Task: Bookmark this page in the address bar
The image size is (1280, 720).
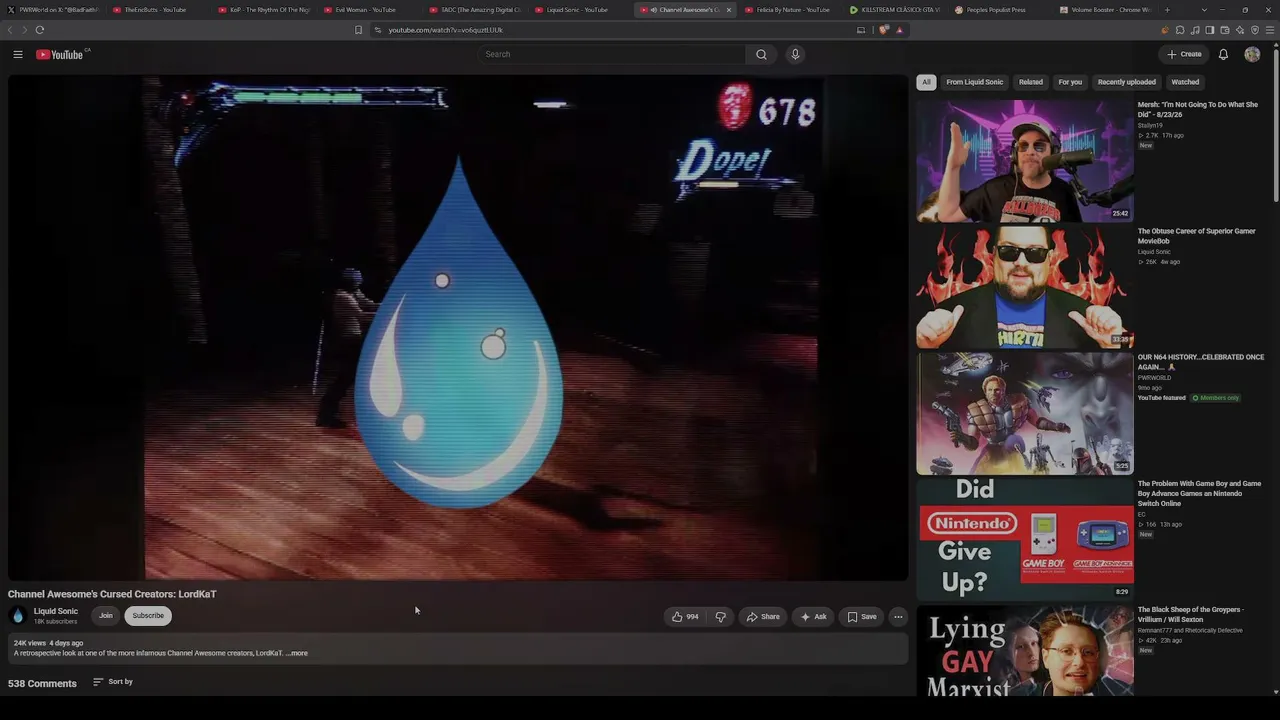Action: (358, 30)
